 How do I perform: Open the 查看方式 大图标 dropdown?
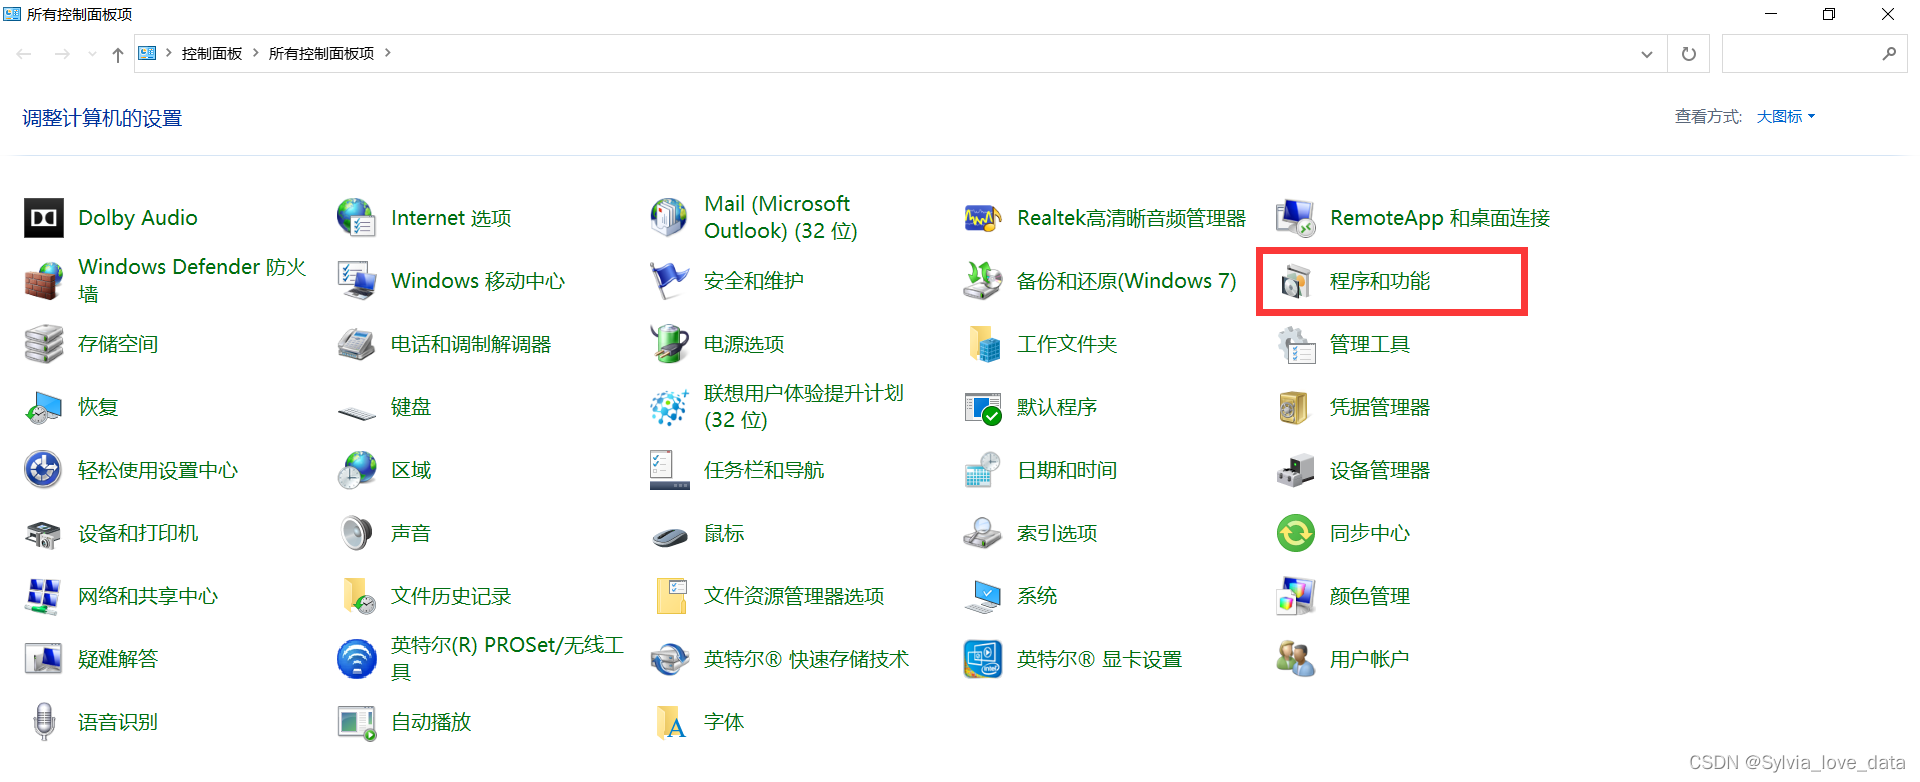point(1786,117)
